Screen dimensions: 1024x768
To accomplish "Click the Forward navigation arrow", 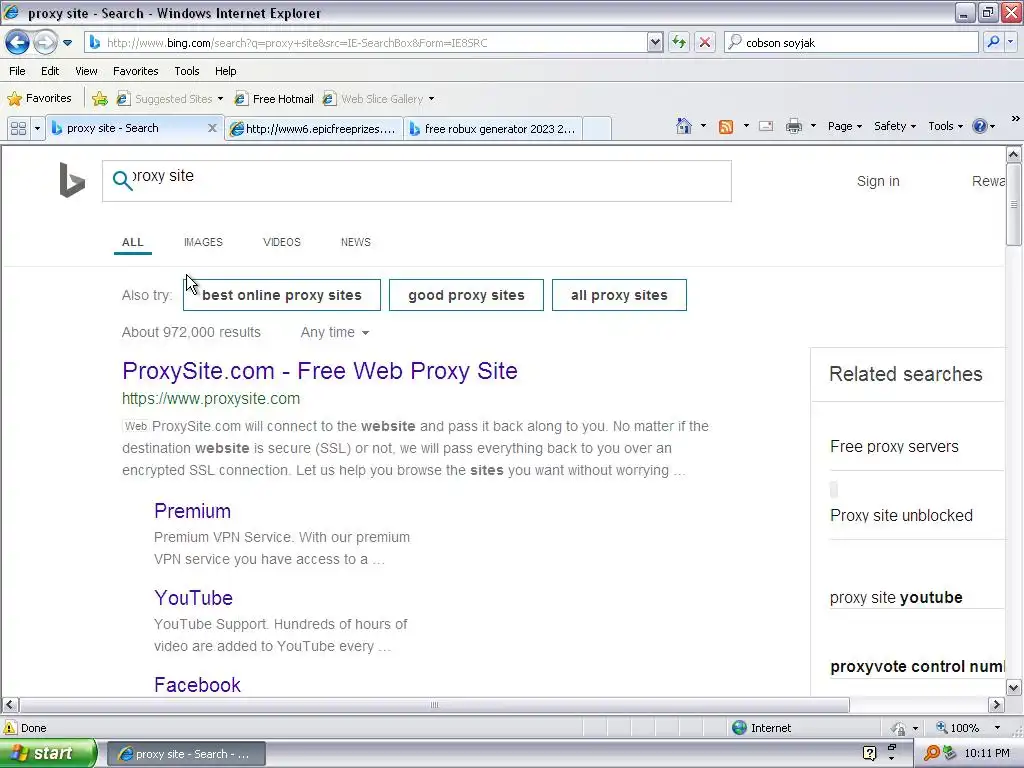I will pos(45,42).
